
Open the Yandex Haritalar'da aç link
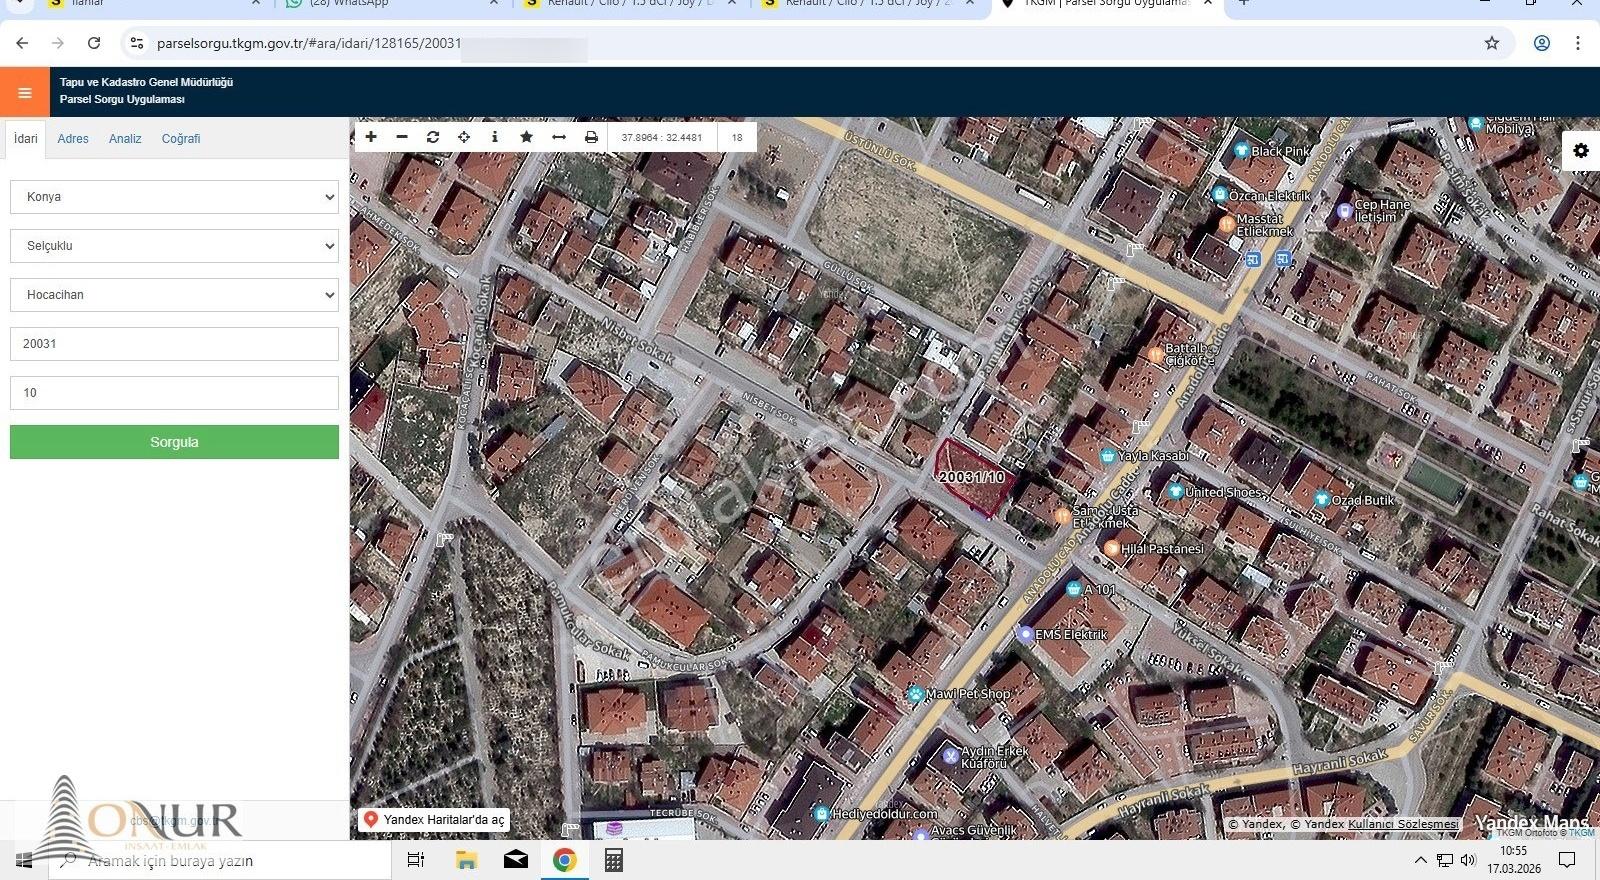tap(434, 820)
